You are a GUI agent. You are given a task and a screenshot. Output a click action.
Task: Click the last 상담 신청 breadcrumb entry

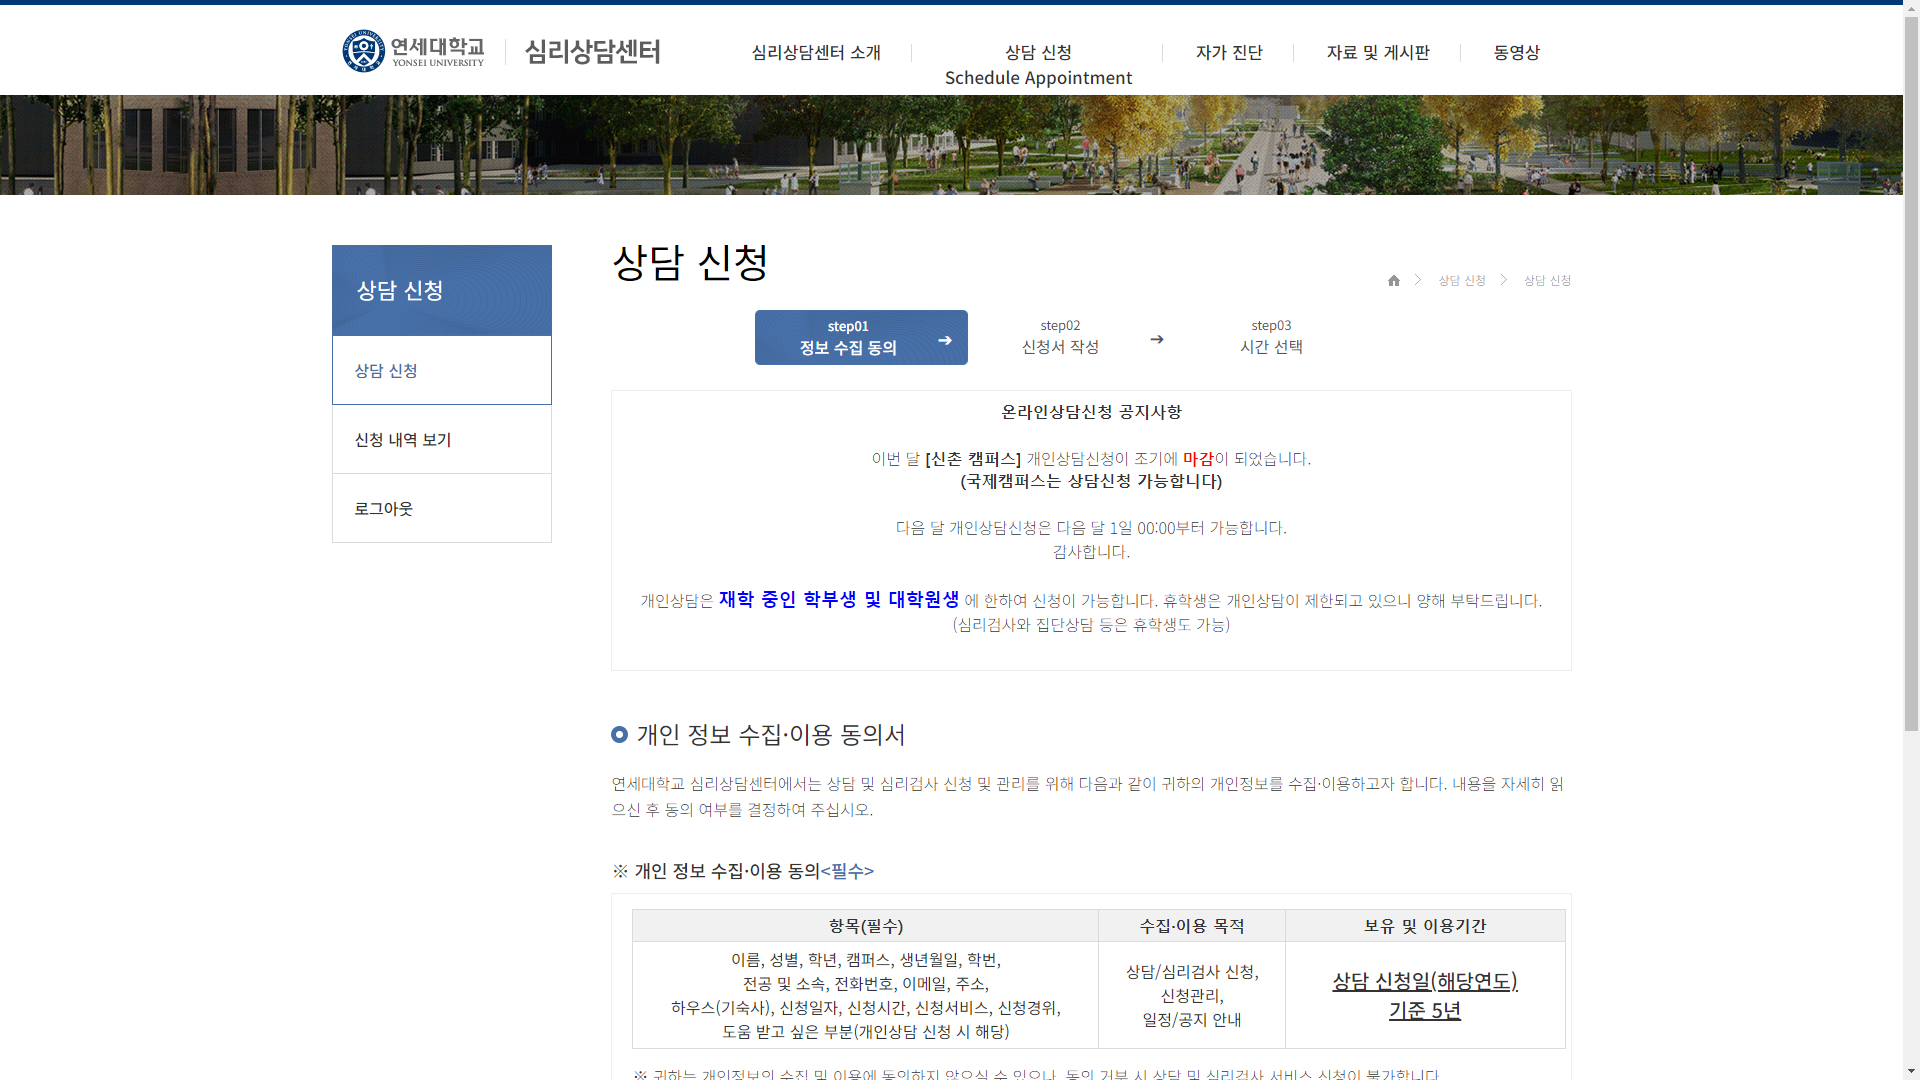point(1547,280)
